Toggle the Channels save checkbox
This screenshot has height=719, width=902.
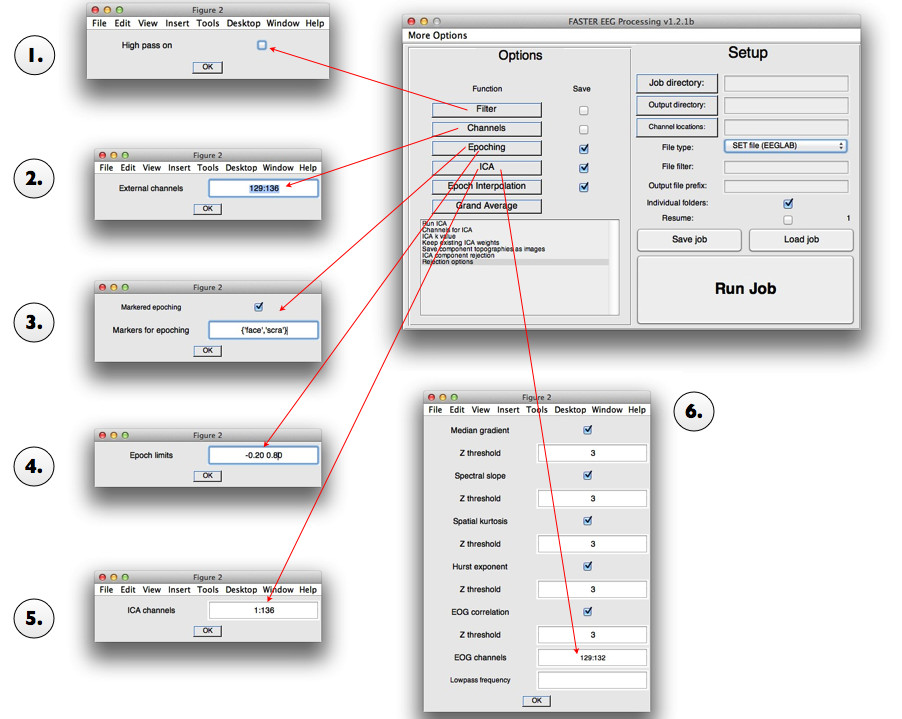(x=583, y=129)
